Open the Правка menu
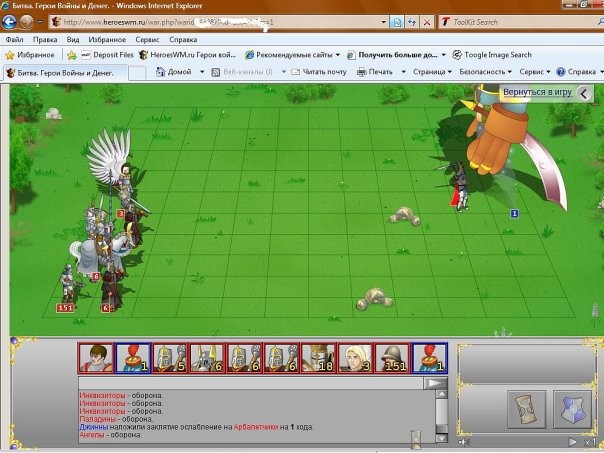Screen dimensions: 604x453 pyautogui.click(x=45, y=39)
